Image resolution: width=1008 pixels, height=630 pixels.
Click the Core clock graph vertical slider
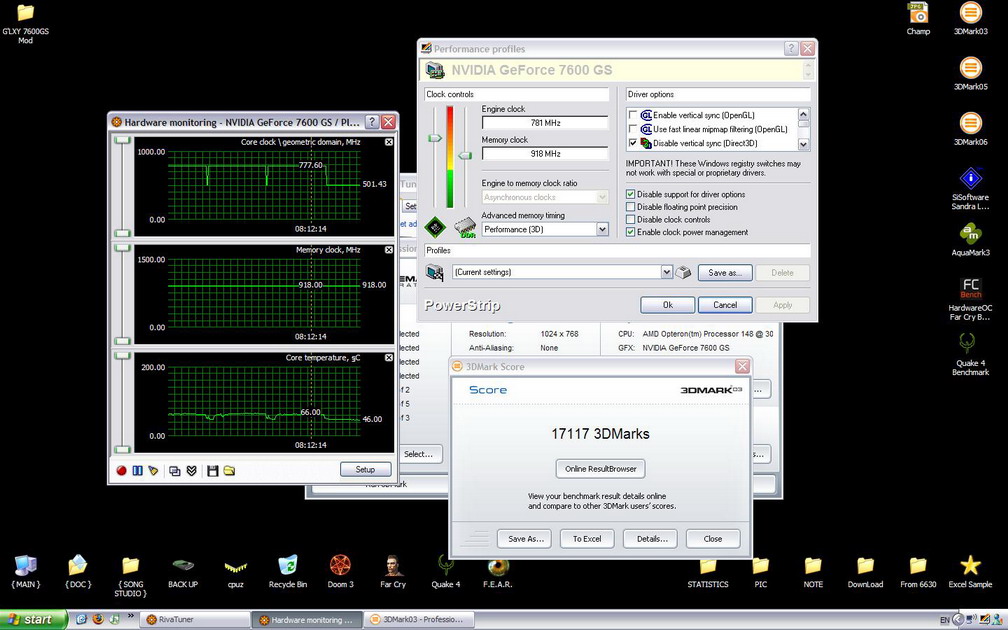click(122, 186)
